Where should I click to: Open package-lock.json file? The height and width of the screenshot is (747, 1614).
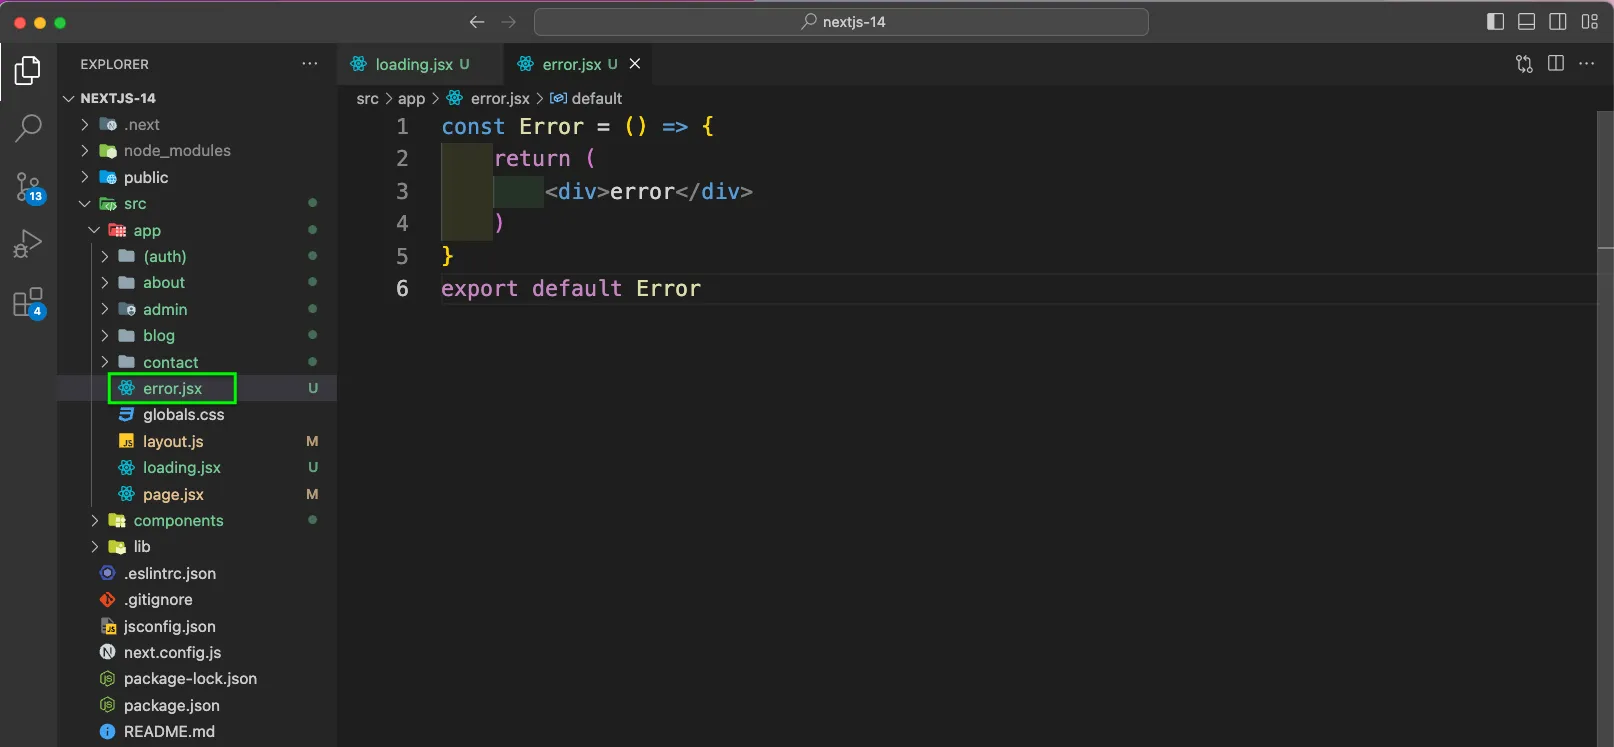click(197, 679)
